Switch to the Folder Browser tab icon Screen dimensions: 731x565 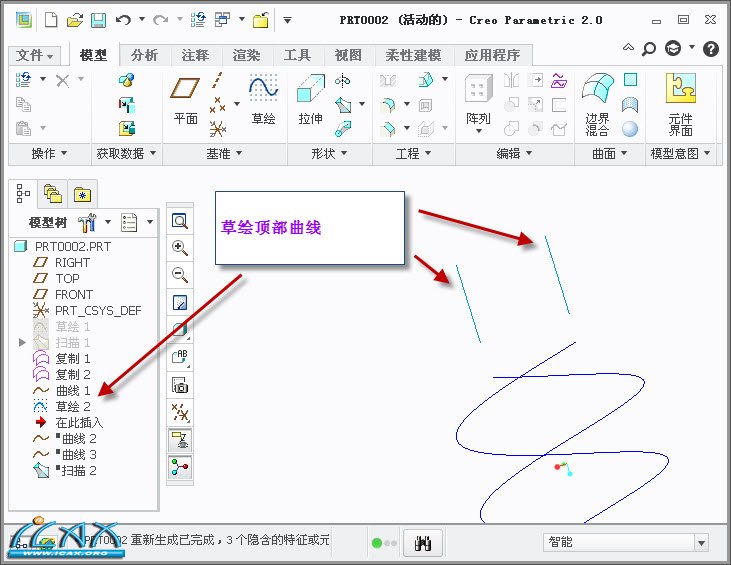point(53,193)
